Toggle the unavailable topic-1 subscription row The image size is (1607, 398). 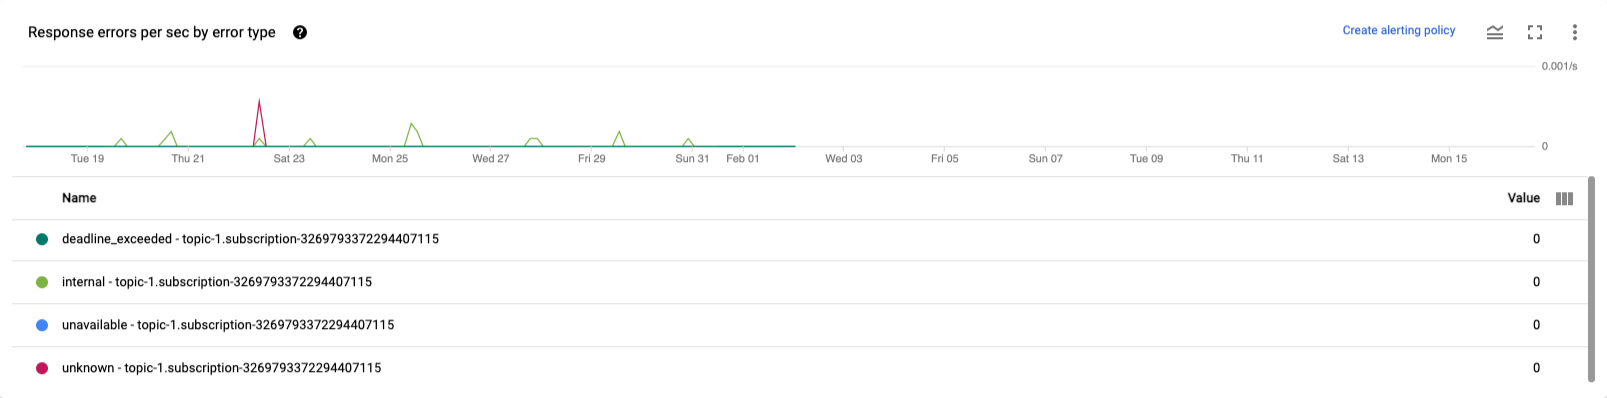[798, 325]
